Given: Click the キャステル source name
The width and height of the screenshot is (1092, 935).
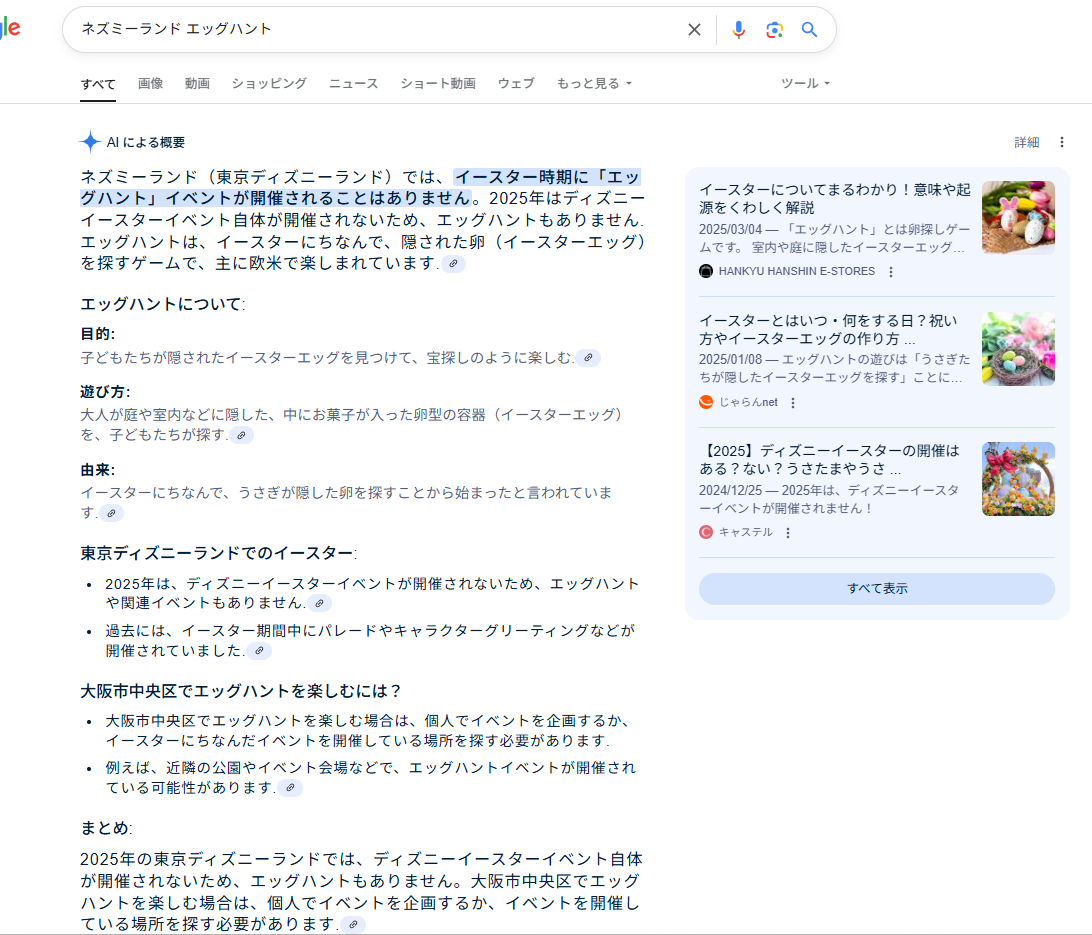Looking at the screenshot, I should click(745, 533).
